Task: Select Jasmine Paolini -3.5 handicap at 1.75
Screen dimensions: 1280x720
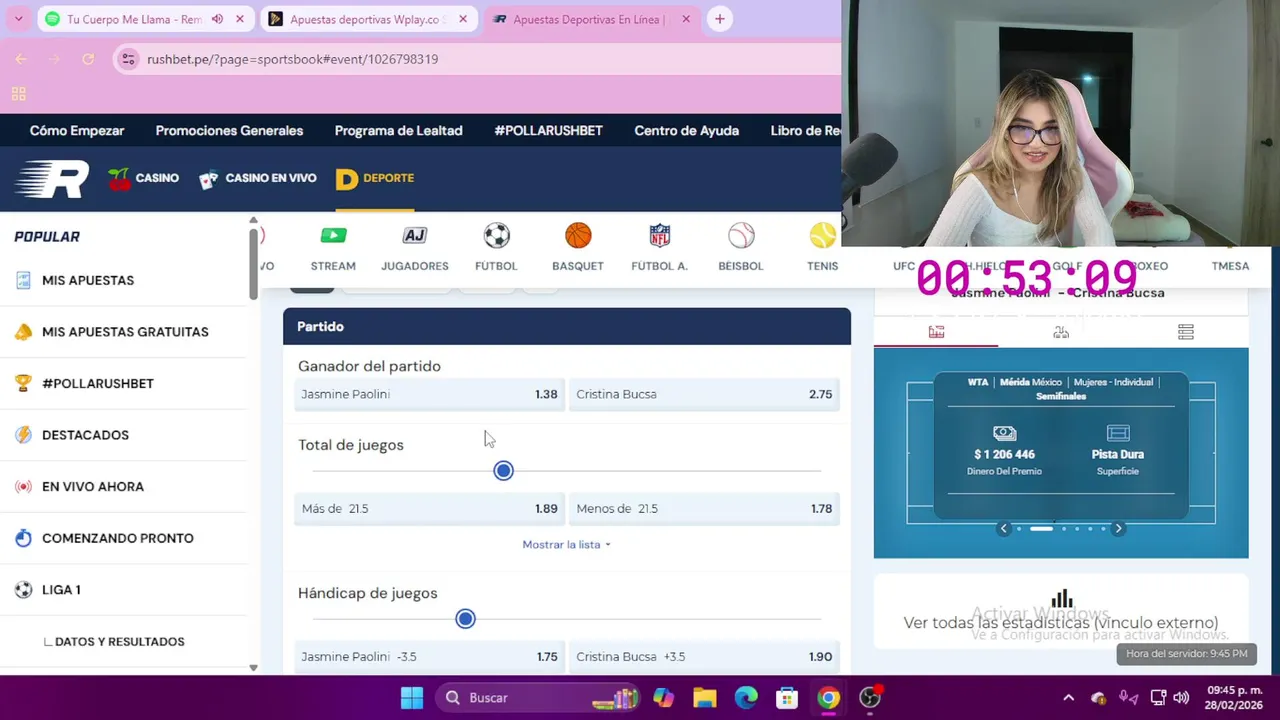Action: (429, 657)
